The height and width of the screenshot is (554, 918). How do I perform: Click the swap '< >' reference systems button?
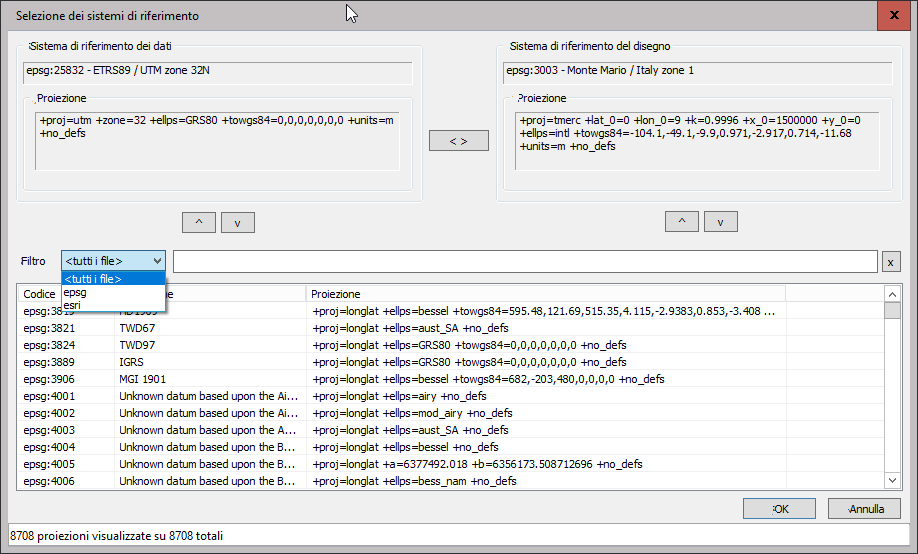[x=459, y=141]
